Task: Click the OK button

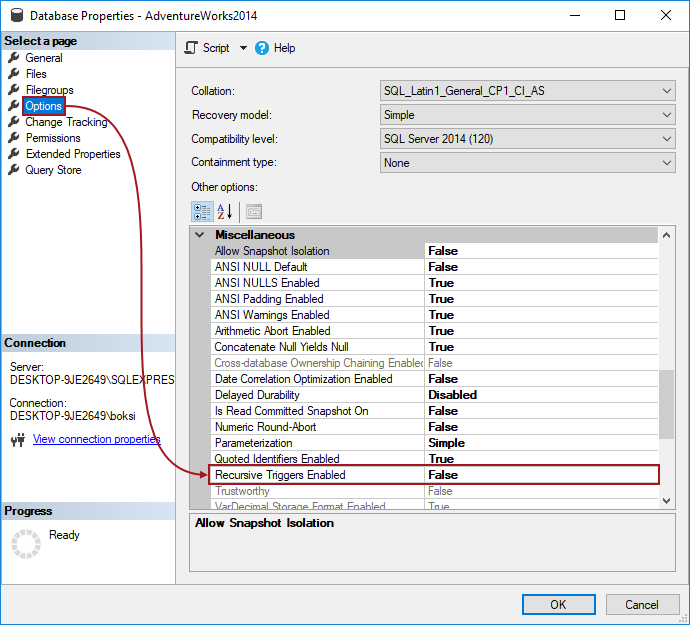Action: coord(558,604)
